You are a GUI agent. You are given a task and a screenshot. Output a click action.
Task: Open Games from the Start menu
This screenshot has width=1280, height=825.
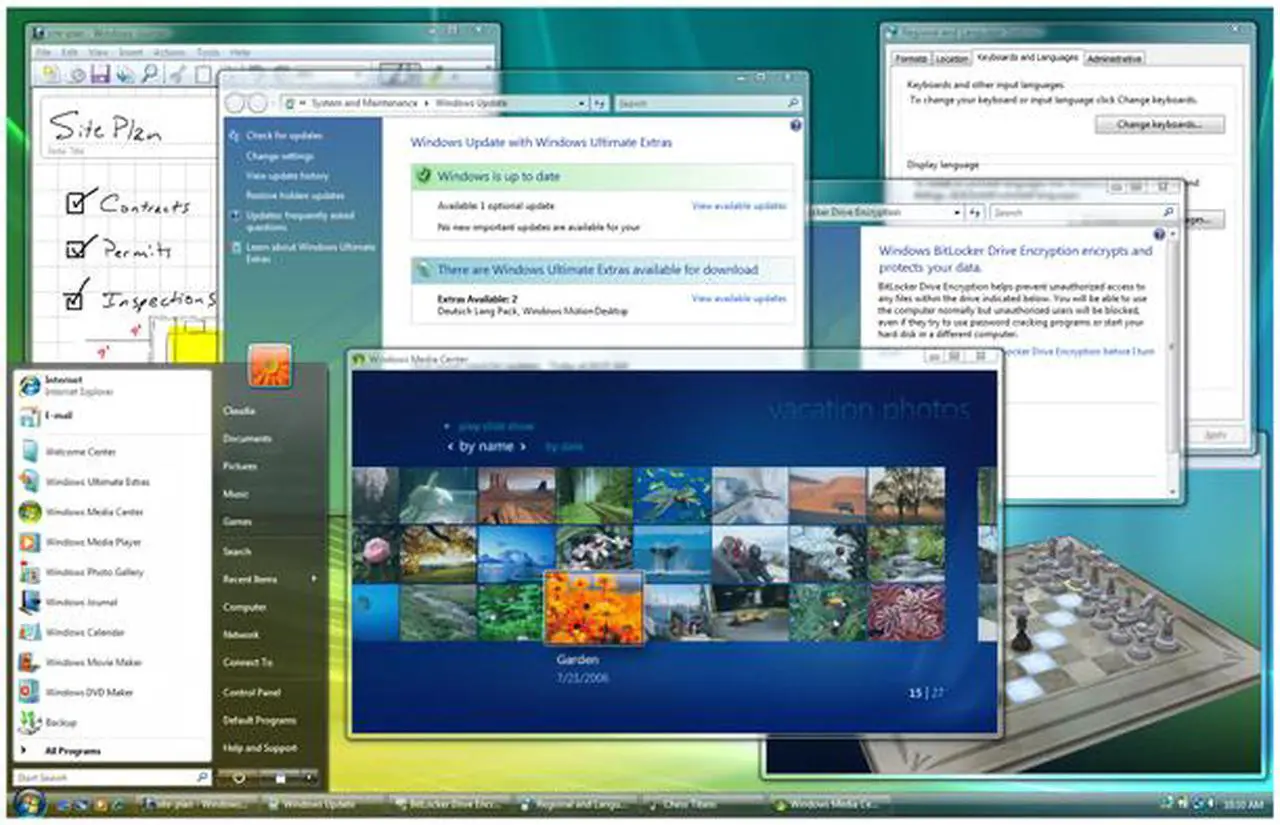tap(237, 522)
